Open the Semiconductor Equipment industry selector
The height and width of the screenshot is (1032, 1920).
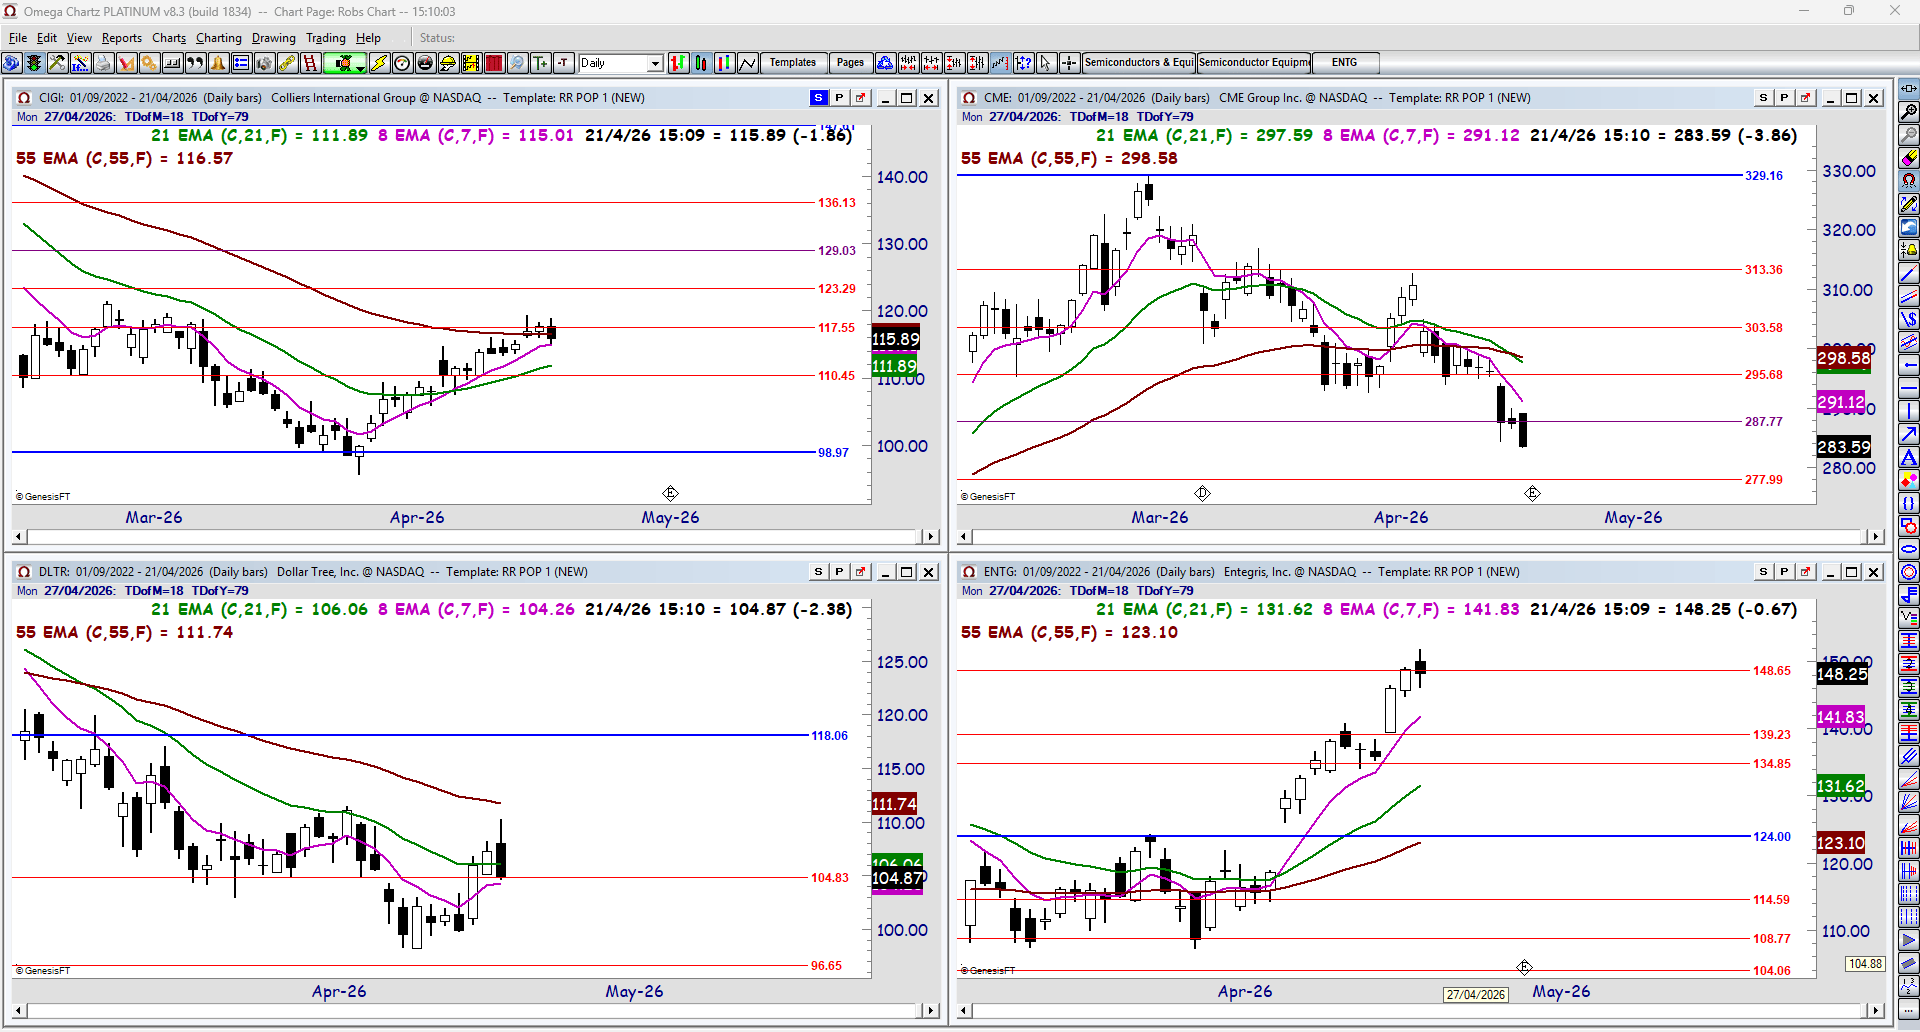point(1254,63)
